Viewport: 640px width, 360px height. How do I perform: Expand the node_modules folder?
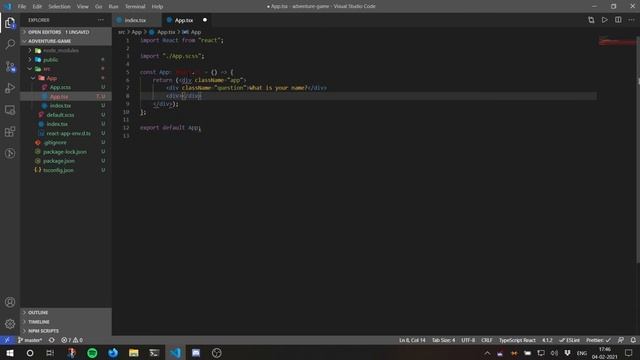[x=60, y=51]
